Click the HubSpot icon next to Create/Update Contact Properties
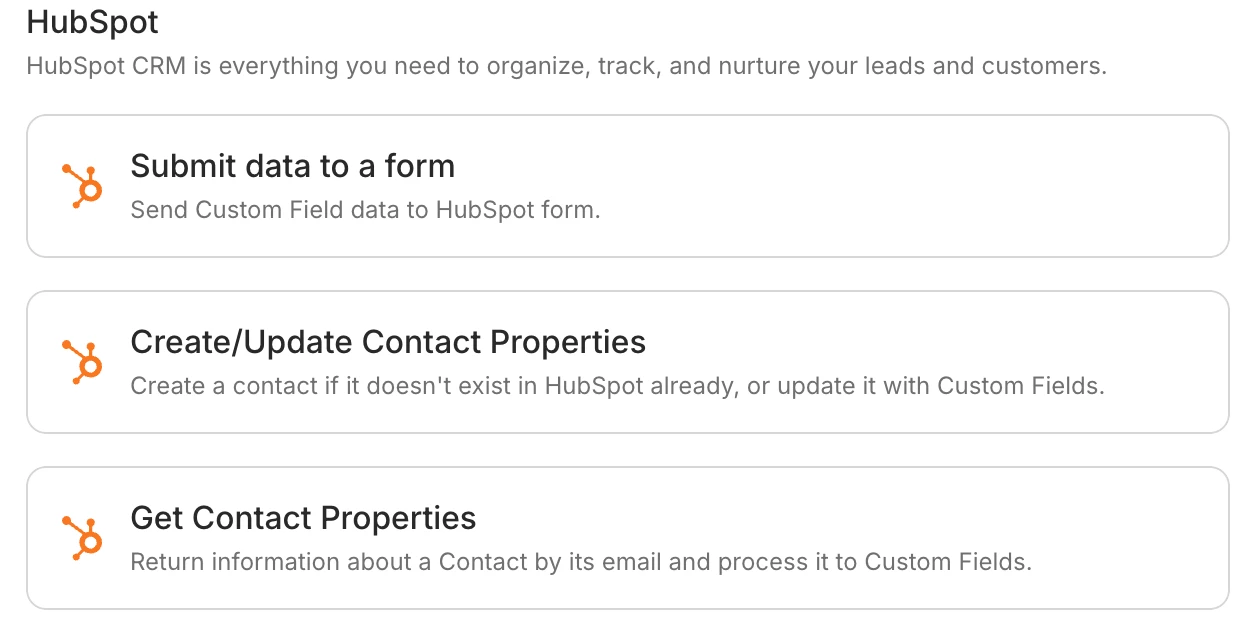The image size is (1256, 644). tap(82, 362)
